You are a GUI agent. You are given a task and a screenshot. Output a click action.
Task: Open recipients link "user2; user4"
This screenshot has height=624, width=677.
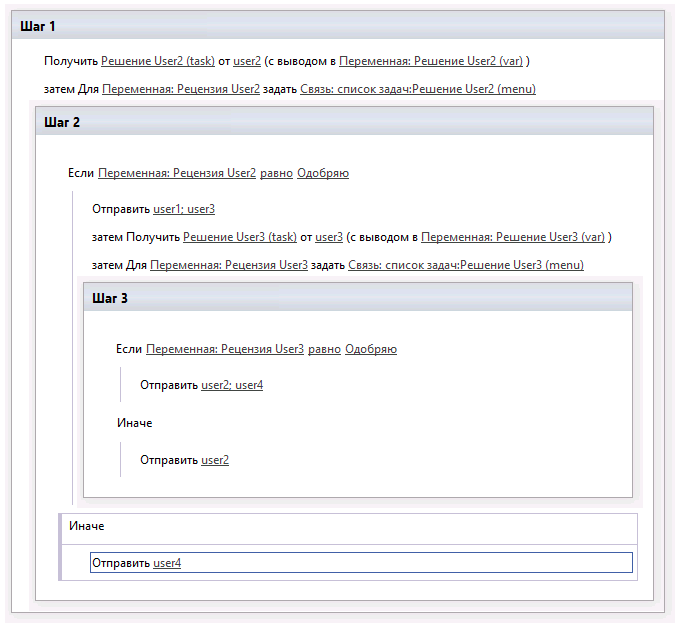[x=232, y=385]
